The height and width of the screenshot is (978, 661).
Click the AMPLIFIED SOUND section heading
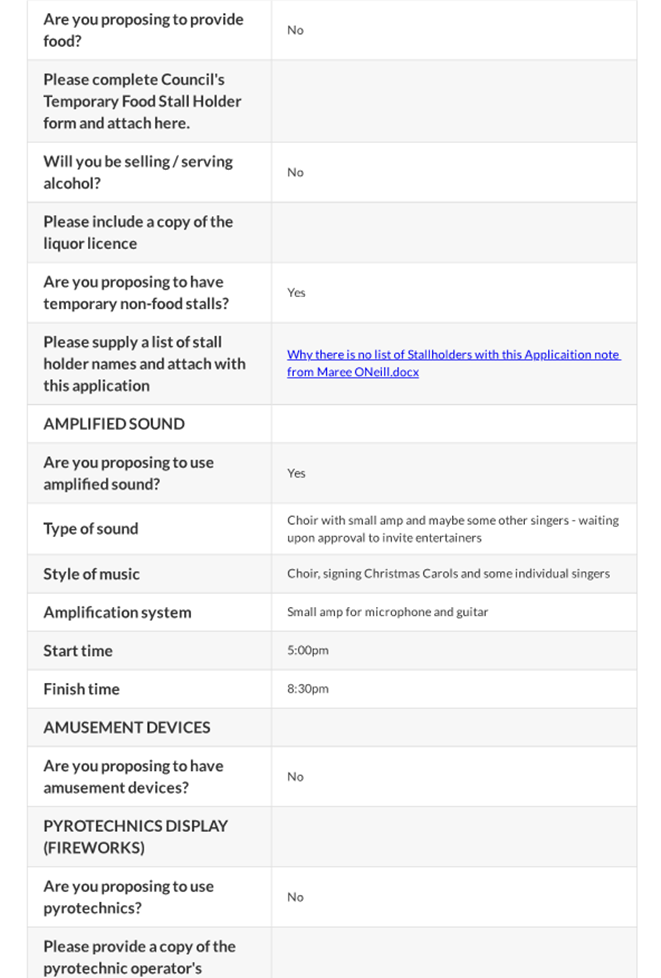114,424
